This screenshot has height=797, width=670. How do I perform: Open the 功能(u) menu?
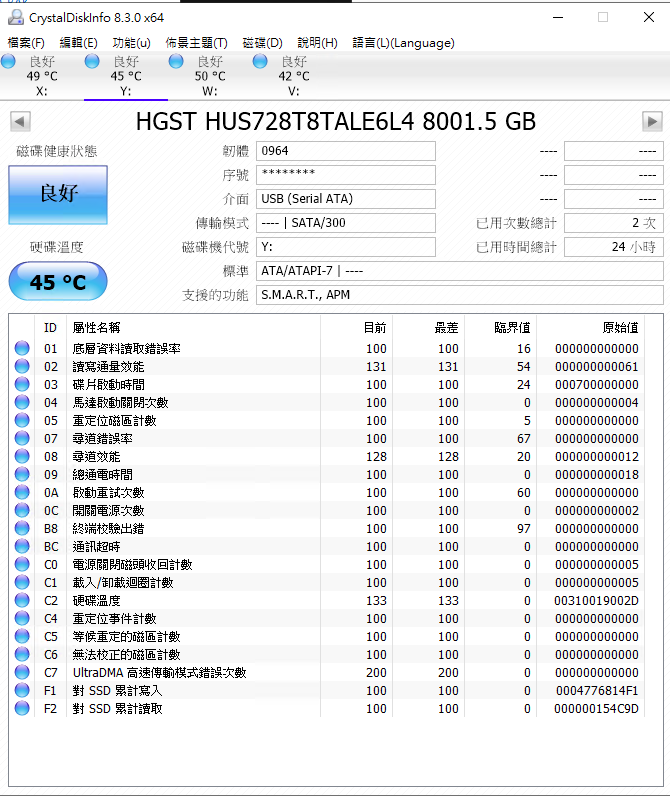pos(132,43)
